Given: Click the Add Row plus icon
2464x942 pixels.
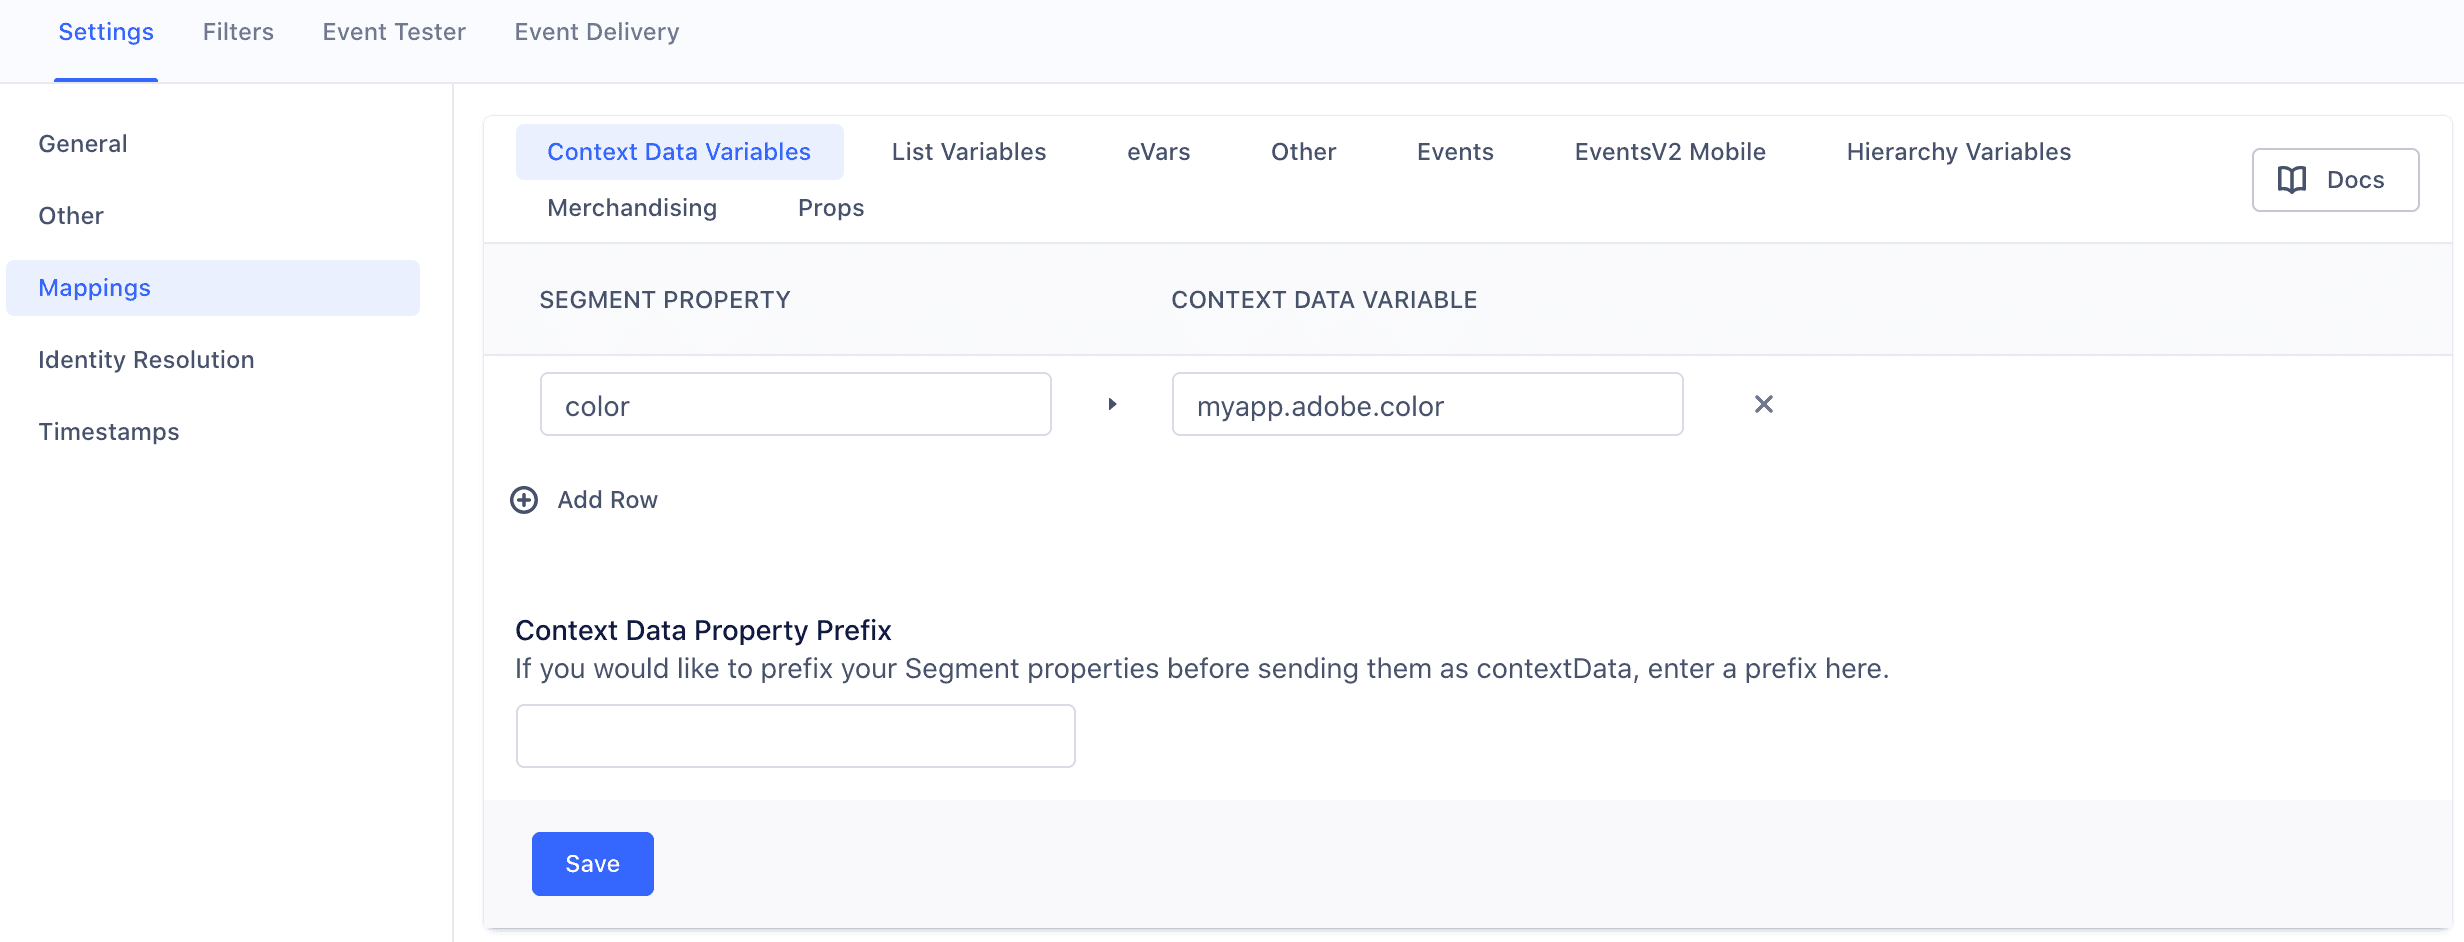Looking at the screenshot, I should pos(523,500).
